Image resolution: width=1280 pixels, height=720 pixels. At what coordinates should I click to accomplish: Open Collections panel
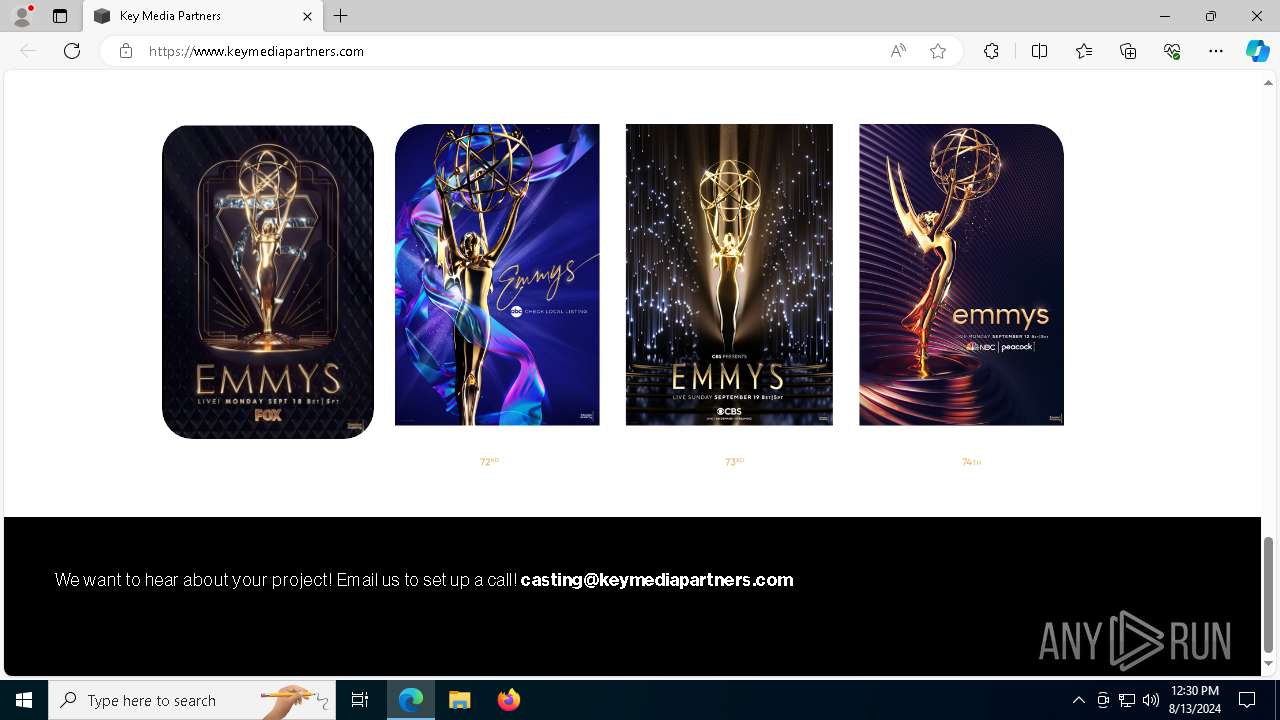click(1128, 51)
